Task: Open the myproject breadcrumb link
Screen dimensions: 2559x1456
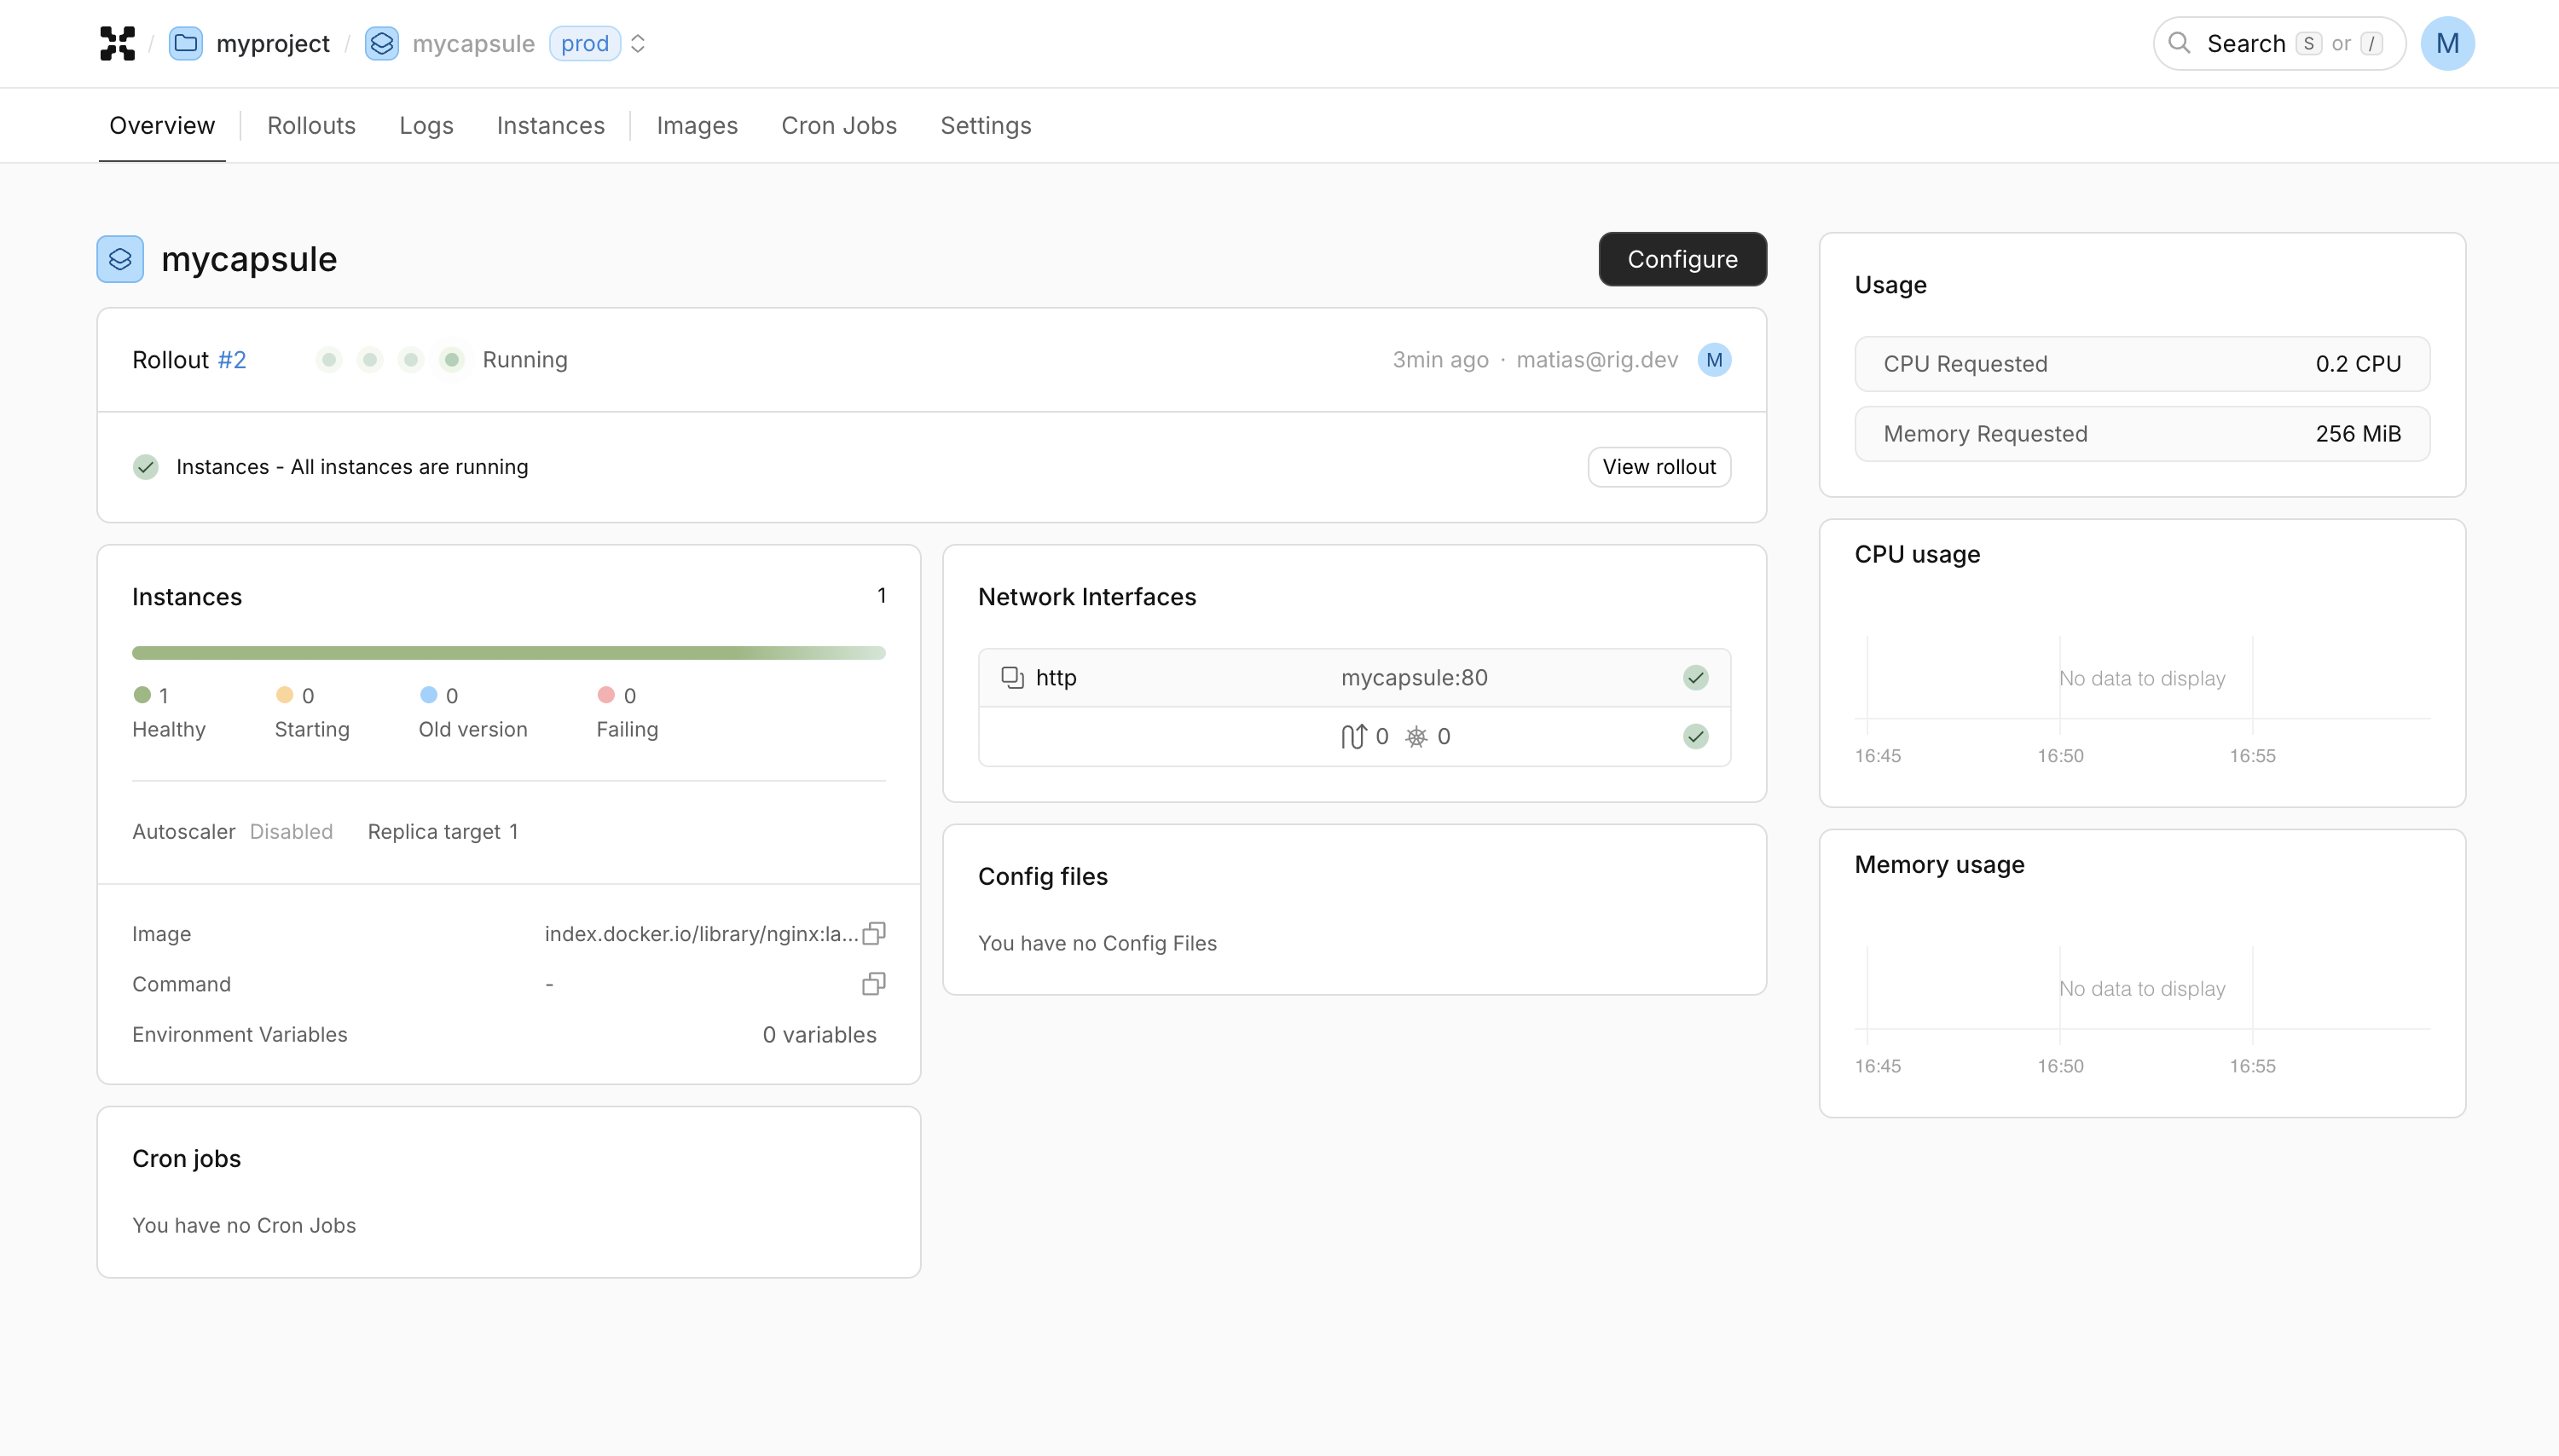Action: click(272, 43)
